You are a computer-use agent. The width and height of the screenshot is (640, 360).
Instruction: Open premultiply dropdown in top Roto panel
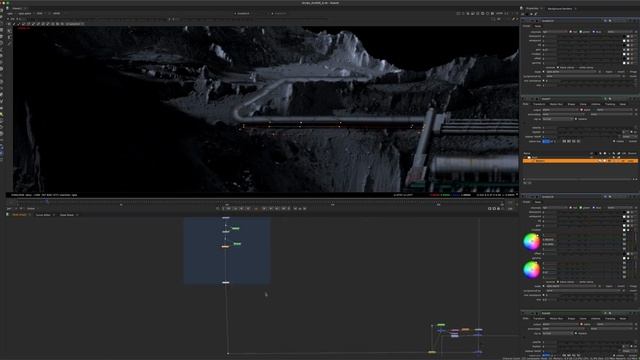coord(563,114)
